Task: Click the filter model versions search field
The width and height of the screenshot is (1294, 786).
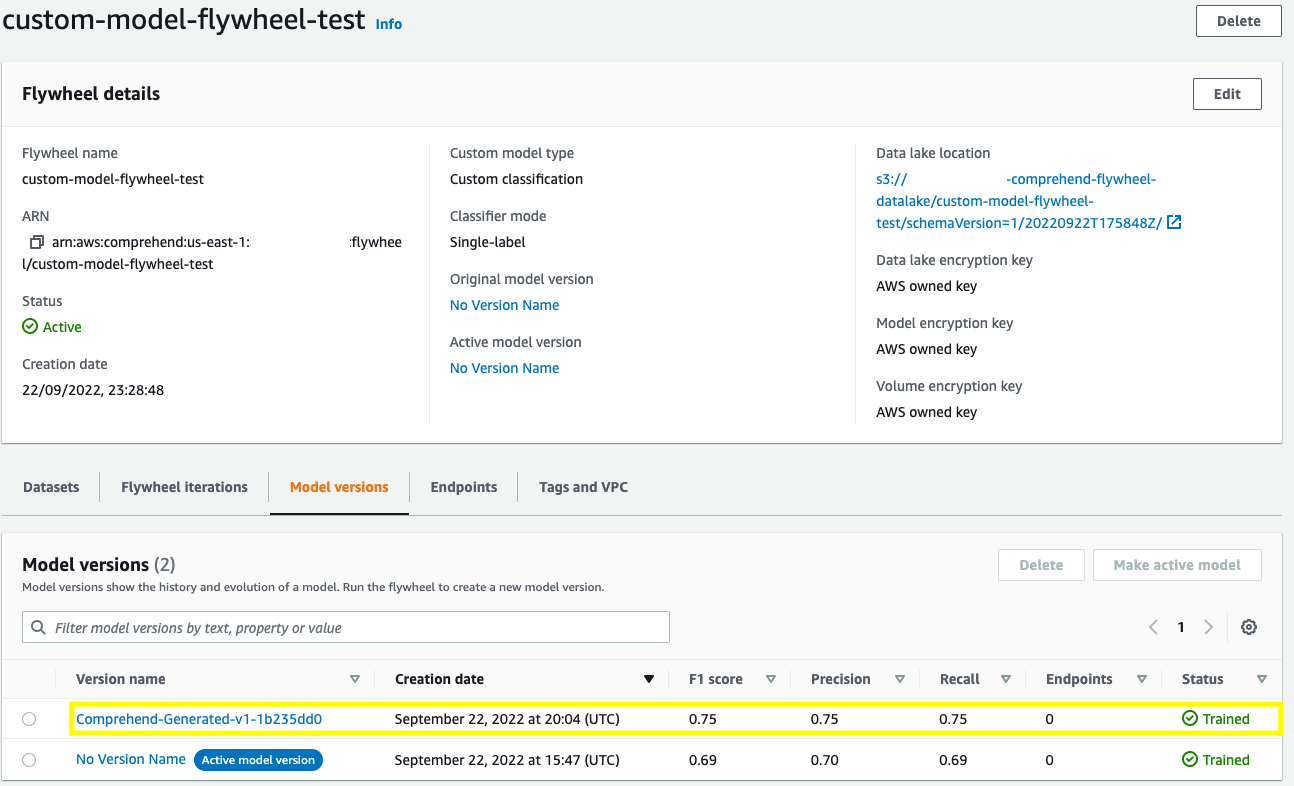Action: (x=346, y=627)
